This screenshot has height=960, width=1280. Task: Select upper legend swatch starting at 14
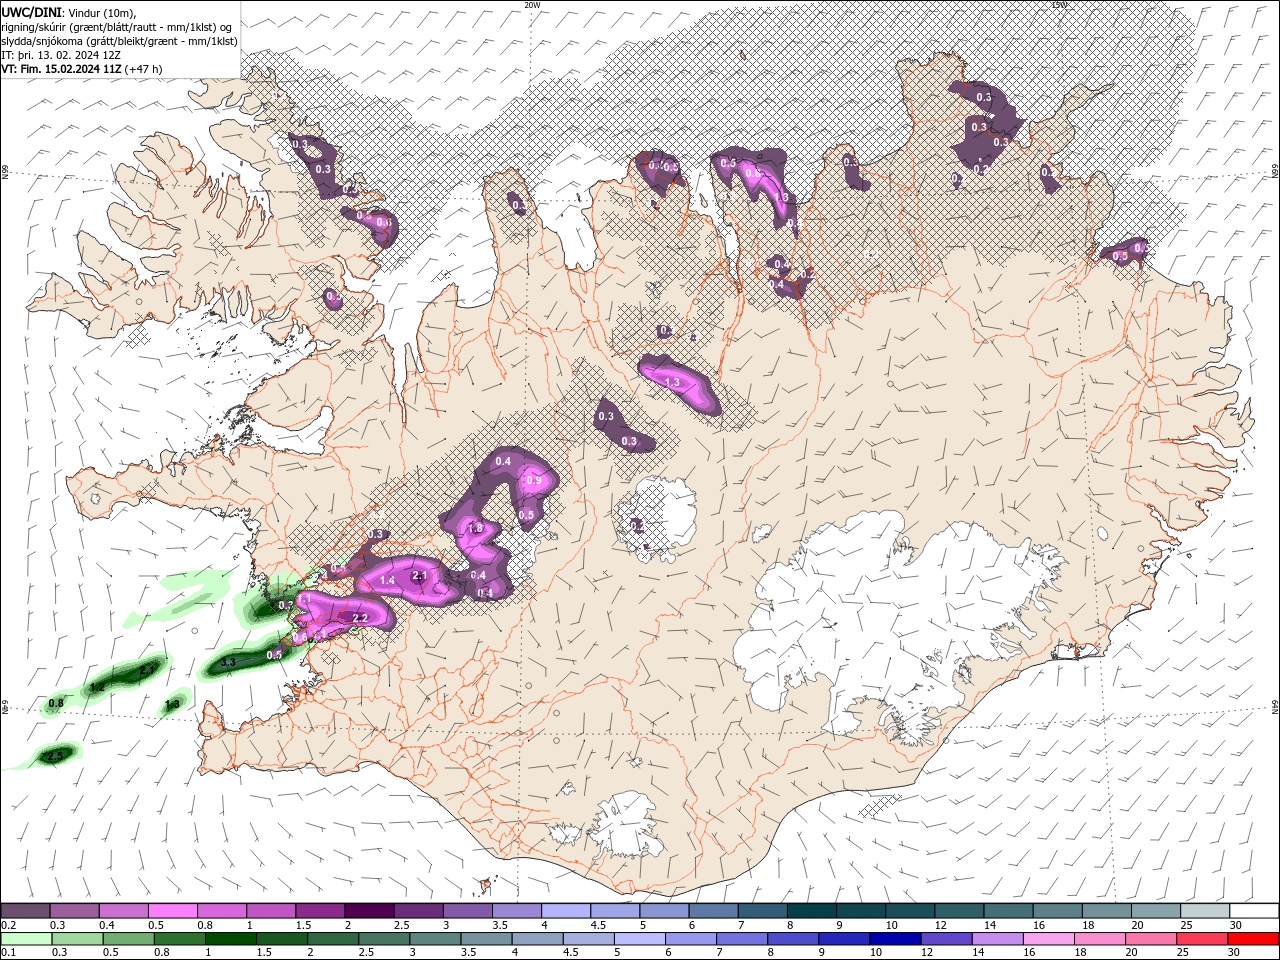click(x=1009, y=911)
